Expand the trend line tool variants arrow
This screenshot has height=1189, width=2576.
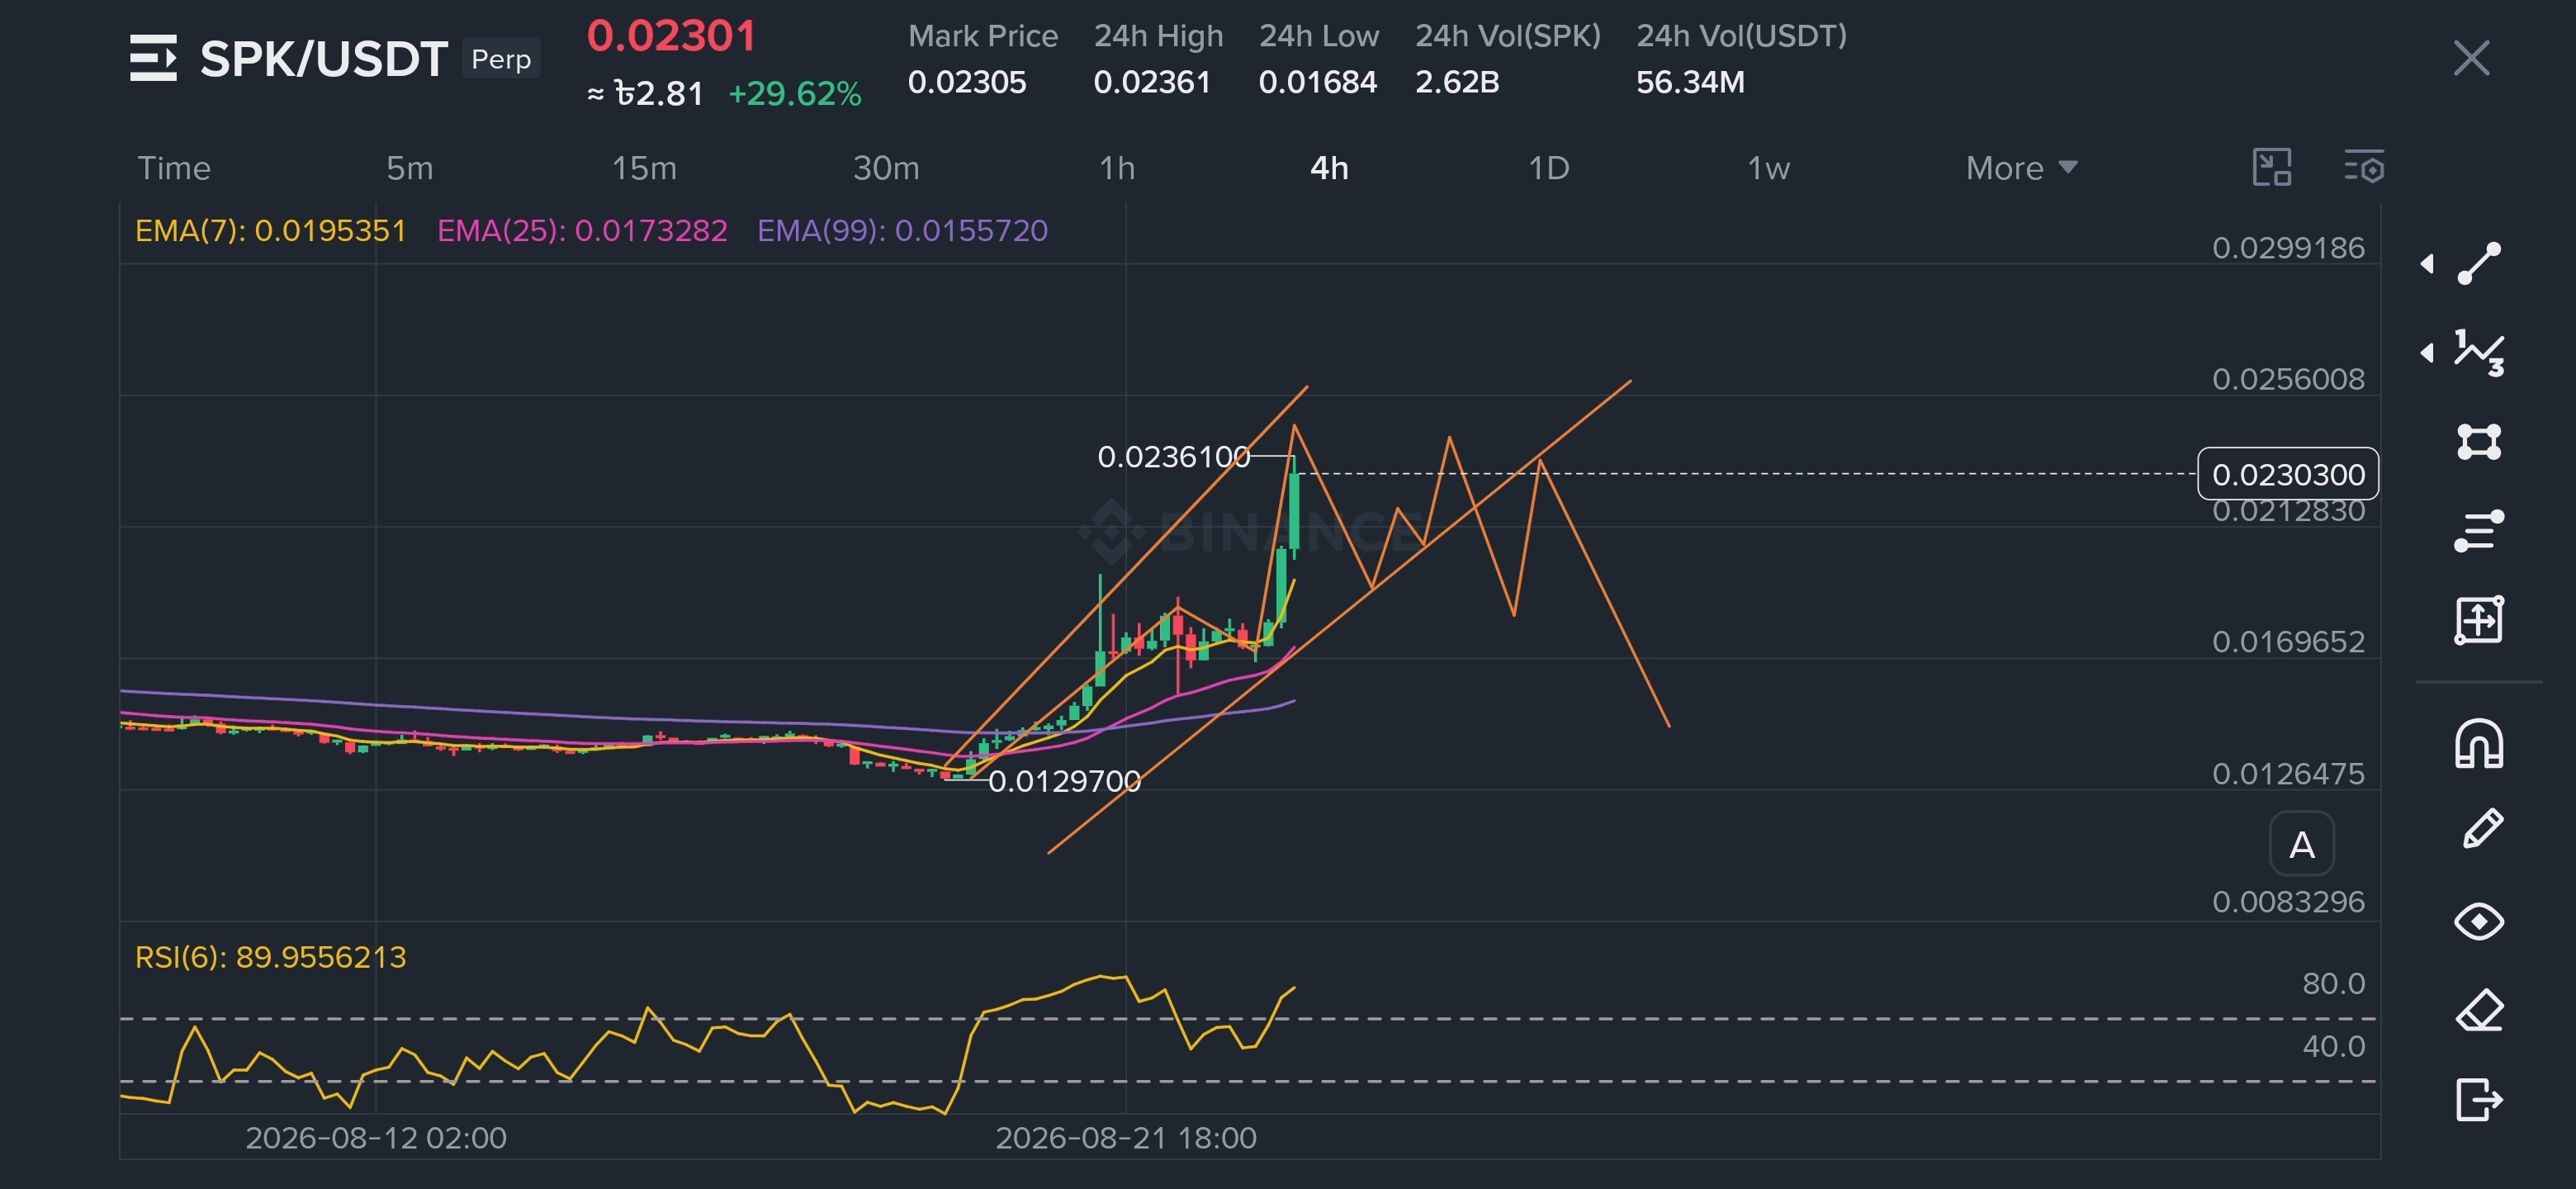(2427, 264)
